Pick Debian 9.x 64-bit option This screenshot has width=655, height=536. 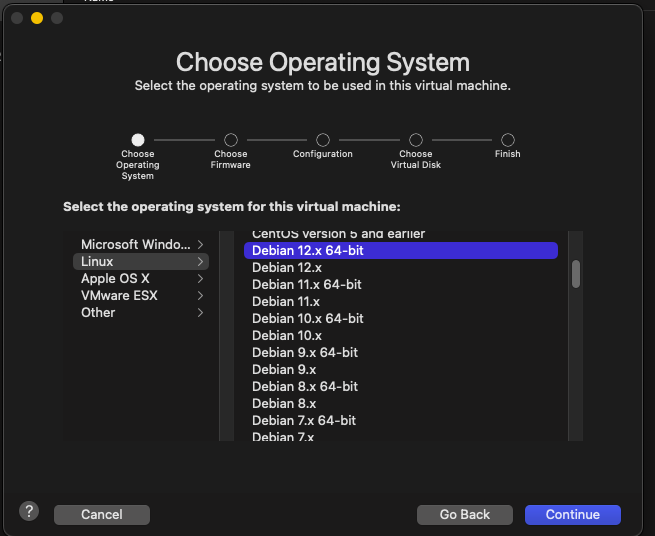304,353
